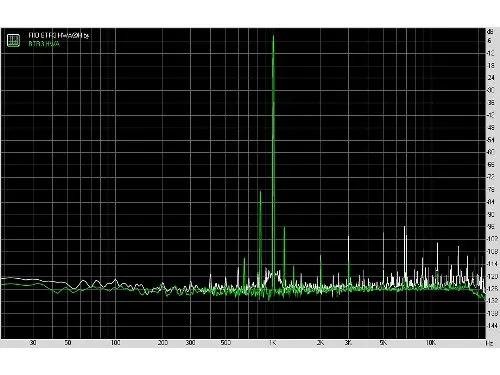Click the 2K frequency axis label
500x375 pixels.
tap(320, 343)
